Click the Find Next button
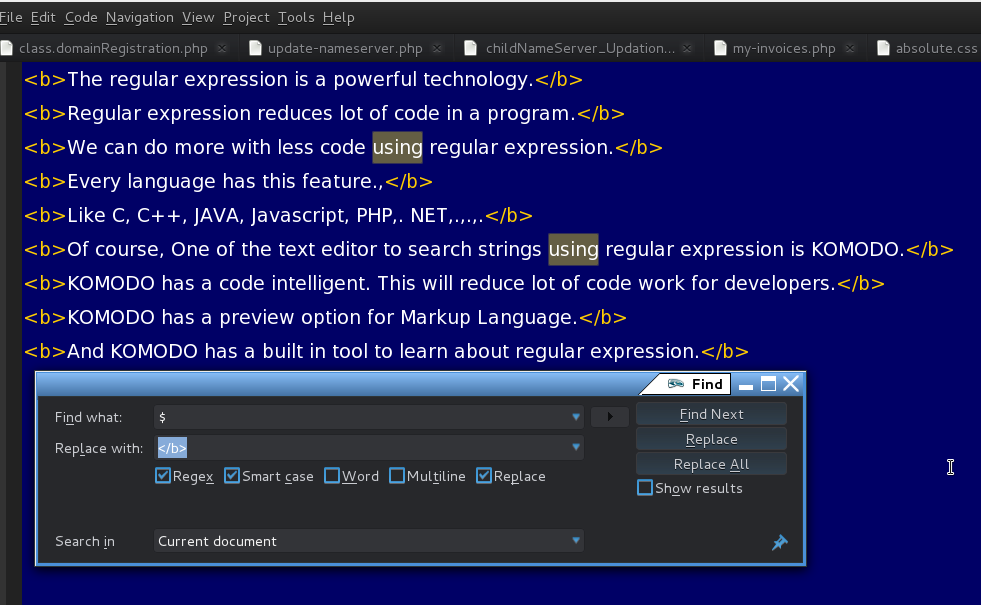 (711, 414)
